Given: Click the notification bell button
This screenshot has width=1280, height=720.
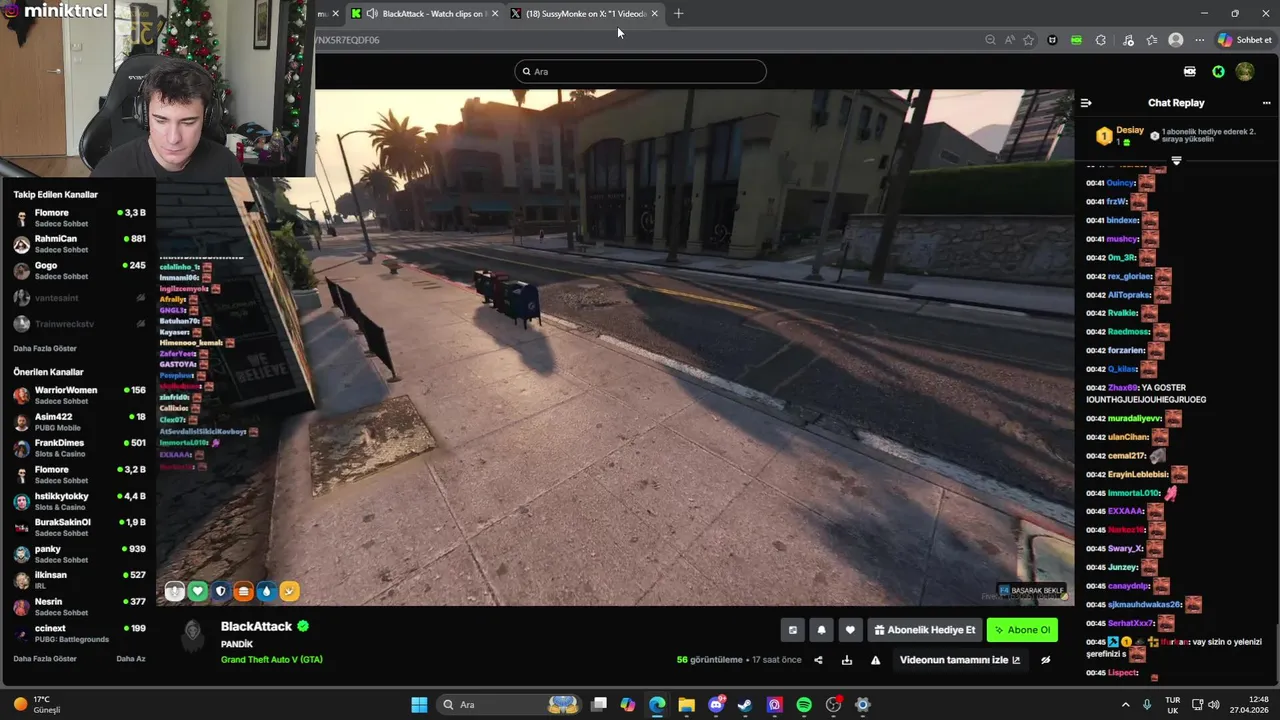Looking at the screenshot, I should tap(821, 630).
